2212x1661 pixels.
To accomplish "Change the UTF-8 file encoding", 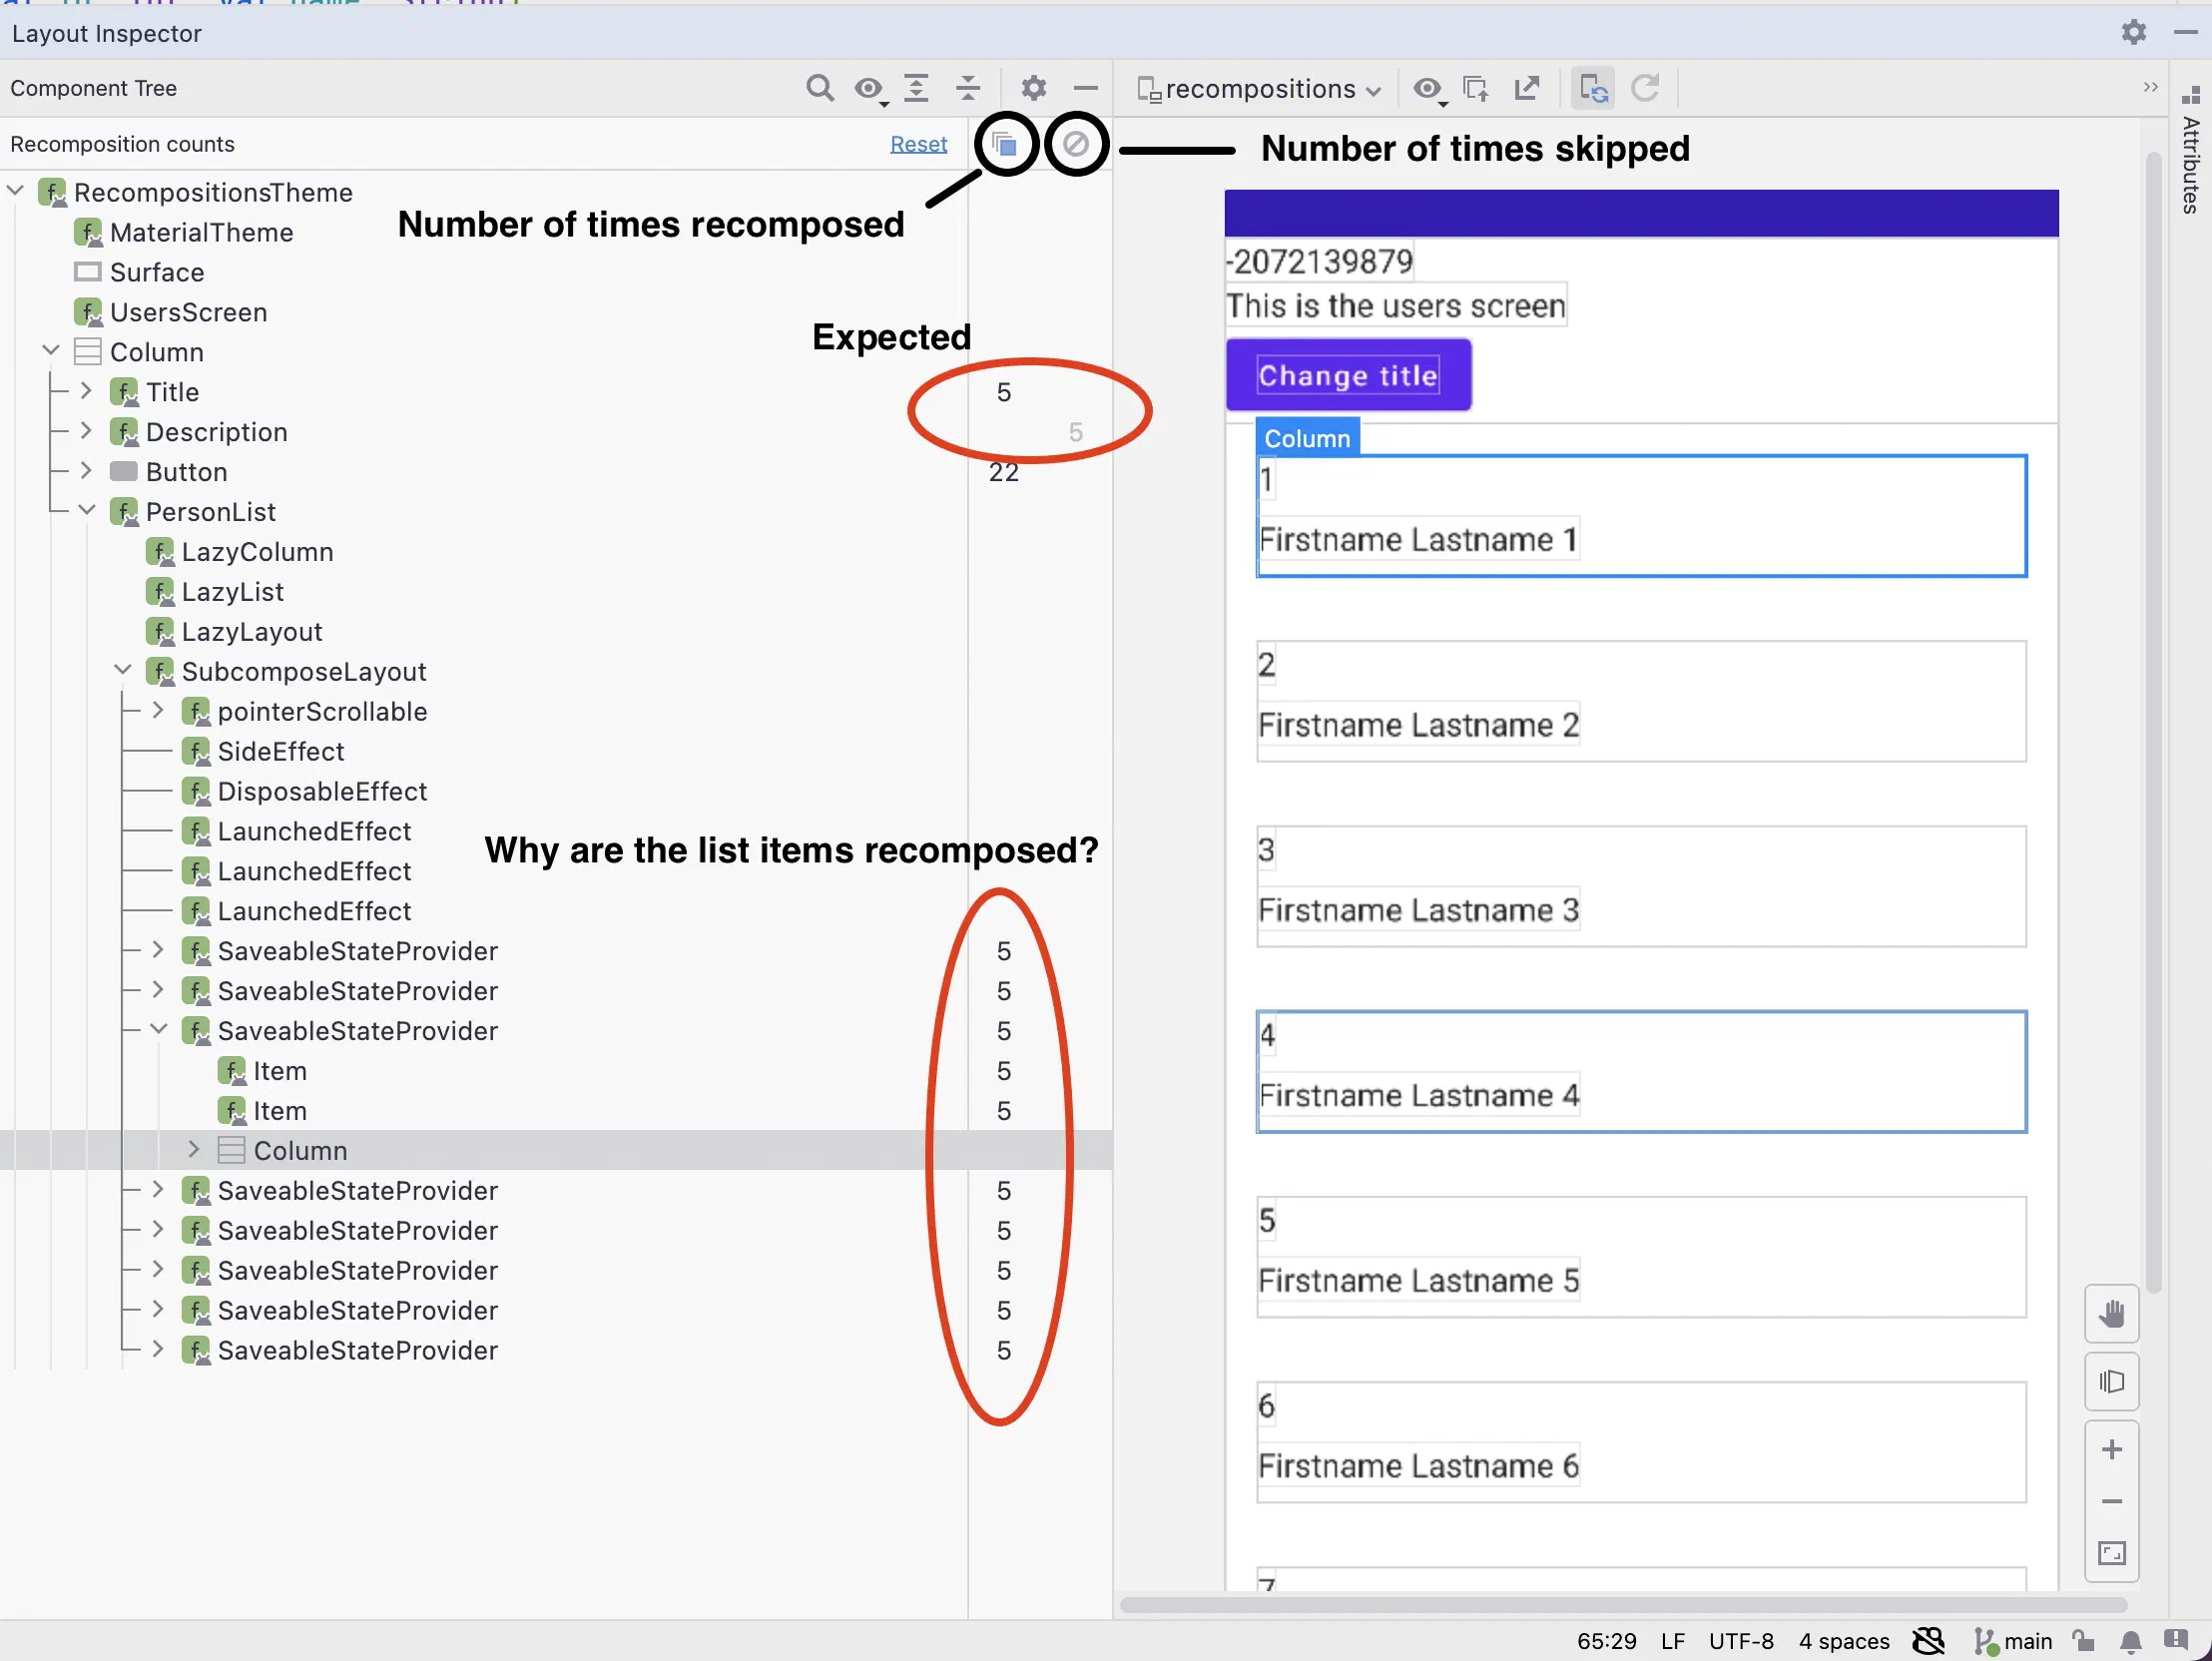I will 1741,1641.
